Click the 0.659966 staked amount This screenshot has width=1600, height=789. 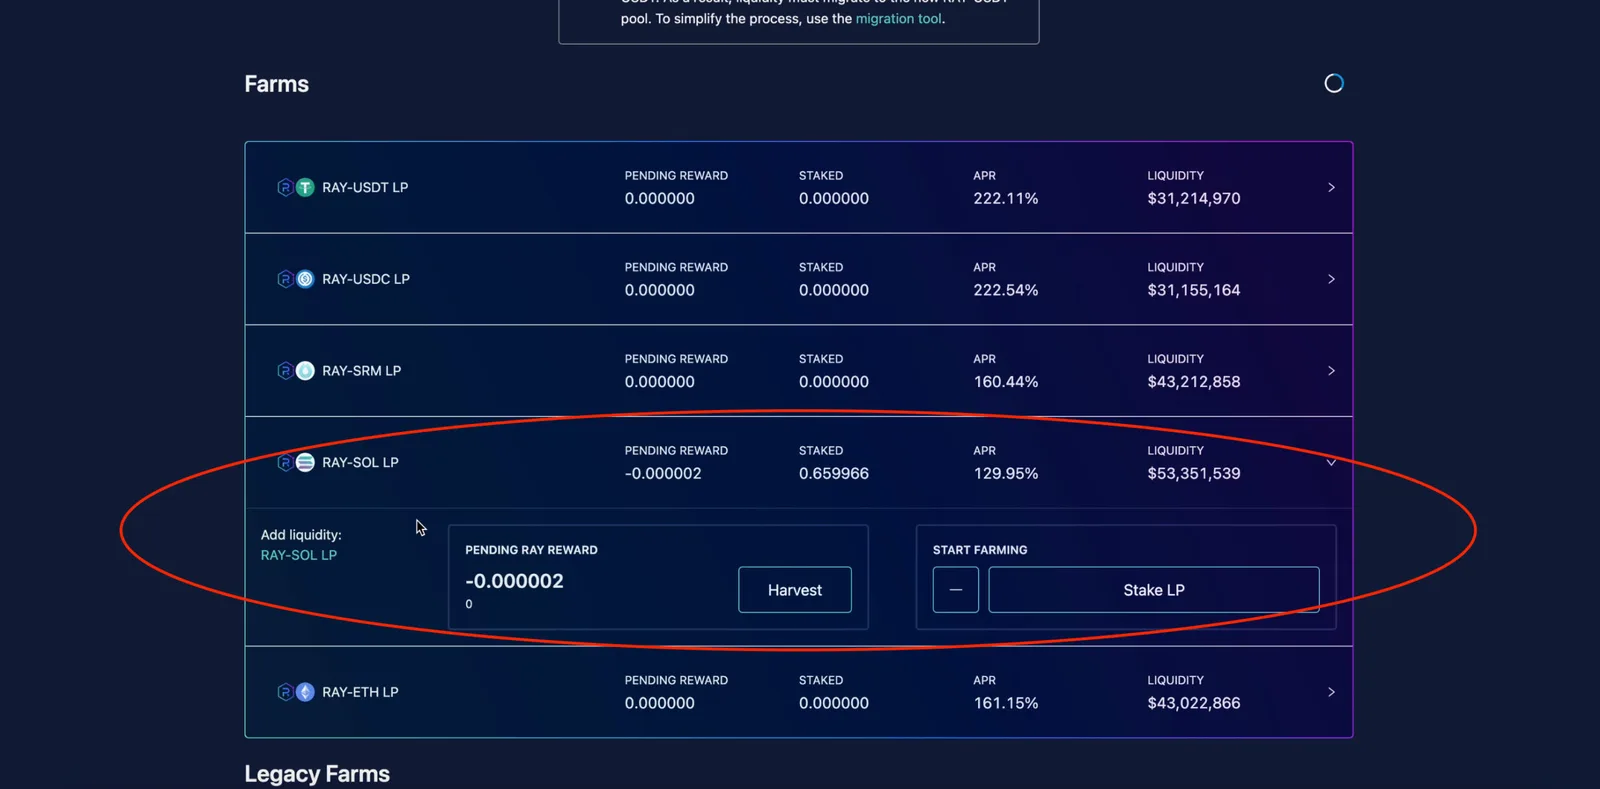[834, 474]
